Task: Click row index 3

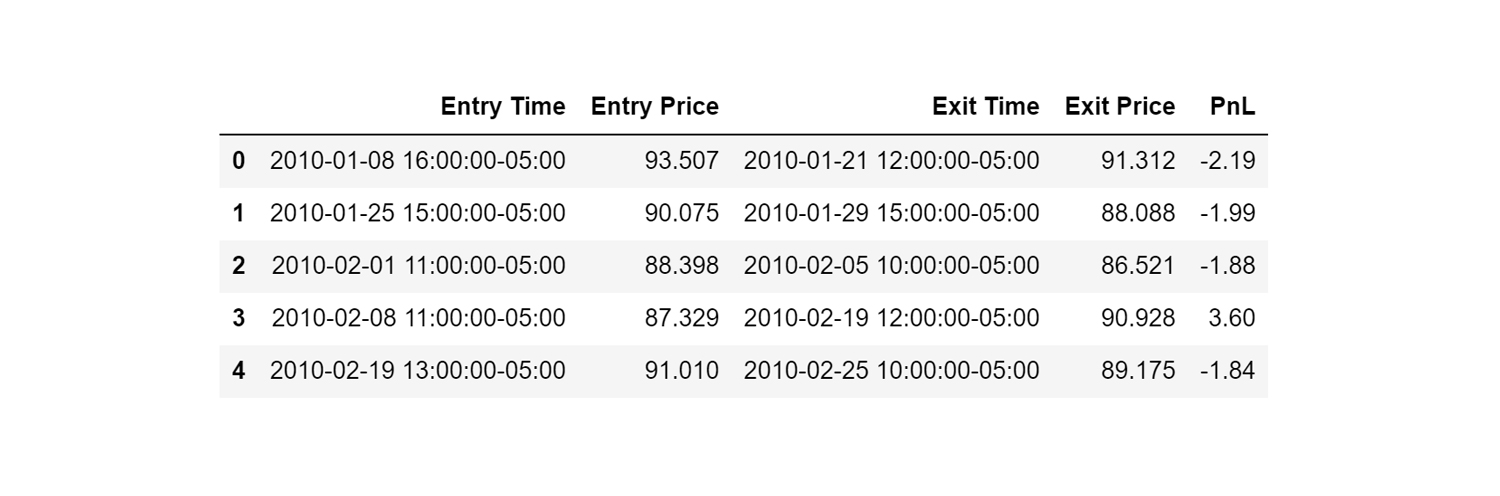Action: [x=238, y=319]
